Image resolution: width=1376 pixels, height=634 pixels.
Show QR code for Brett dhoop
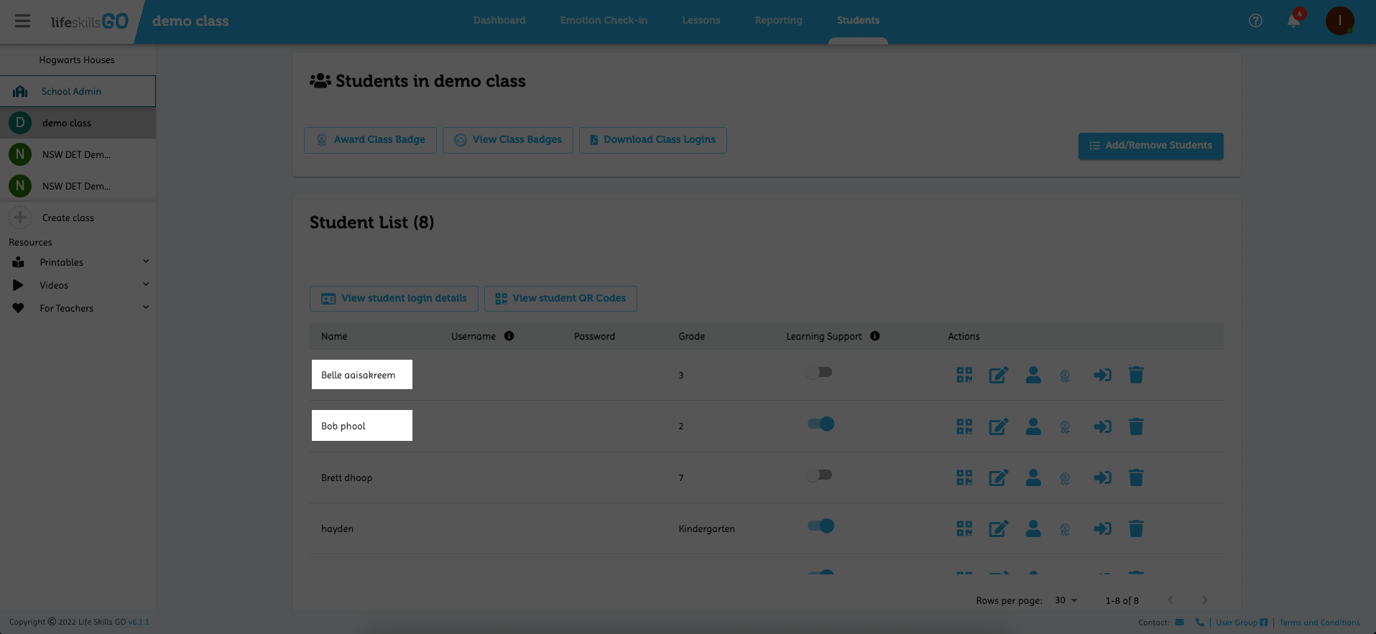[964, 478]
